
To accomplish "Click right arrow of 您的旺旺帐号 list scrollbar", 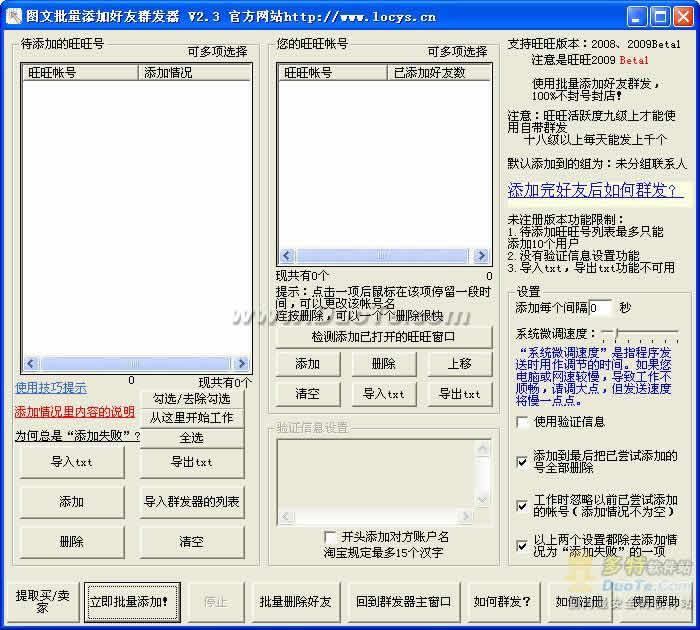I will point(481,256).
